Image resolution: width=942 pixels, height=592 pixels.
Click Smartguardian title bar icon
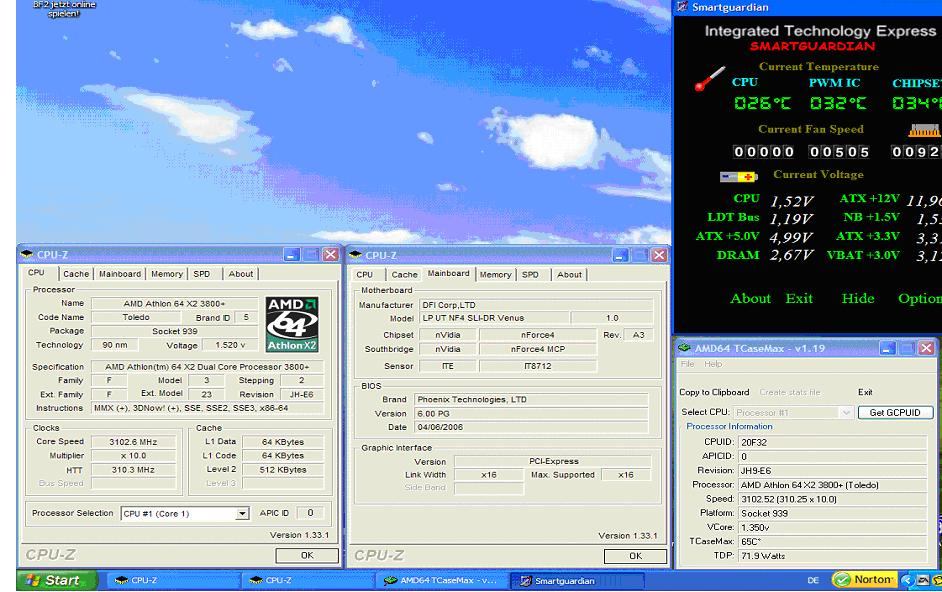point(682,7)
